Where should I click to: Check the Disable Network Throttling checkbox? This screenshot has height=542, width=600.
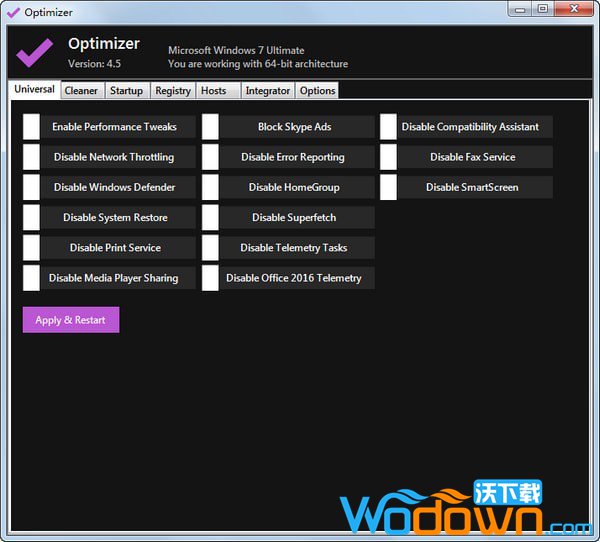(31, 157)
